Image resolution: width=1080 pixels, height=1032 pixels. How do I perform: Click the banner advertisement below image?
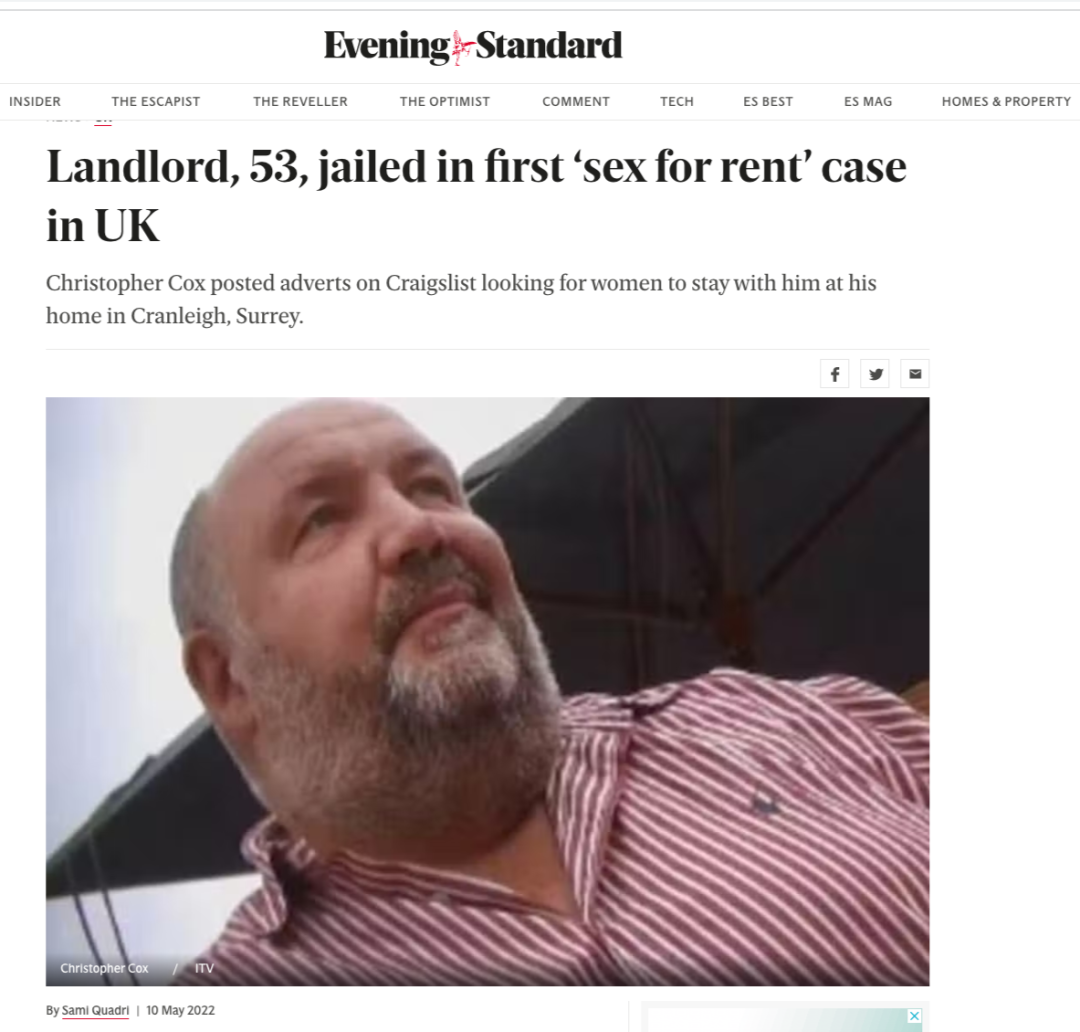tap(785, 1020)
